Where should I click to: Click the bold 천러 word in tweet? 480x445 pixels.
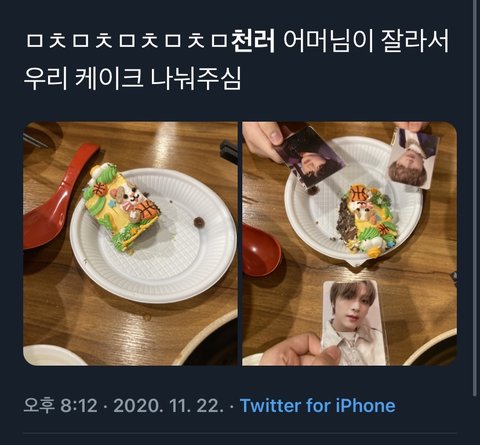tap(254, 41)
